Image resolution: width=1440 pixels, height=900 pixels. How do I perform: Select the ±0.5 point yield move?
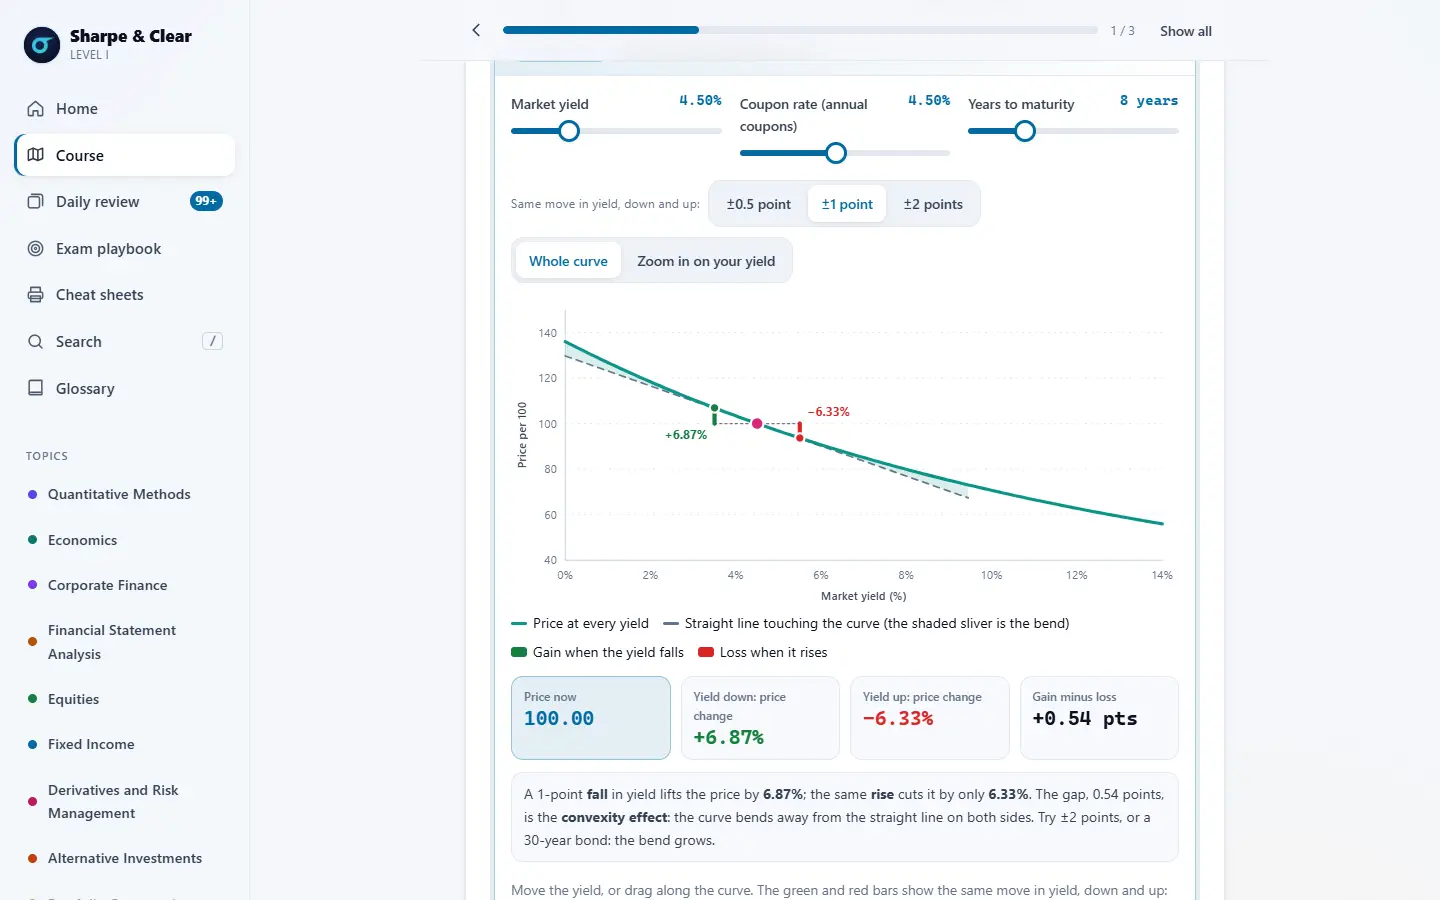pos(758,204)
